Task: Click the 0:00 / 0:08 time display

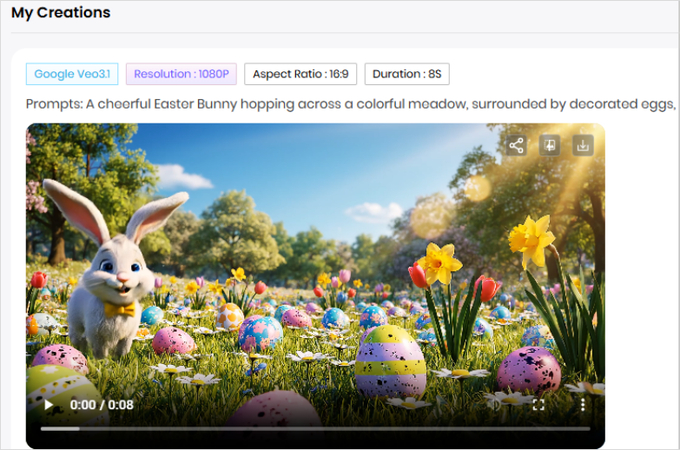Action: pos(101,405)
